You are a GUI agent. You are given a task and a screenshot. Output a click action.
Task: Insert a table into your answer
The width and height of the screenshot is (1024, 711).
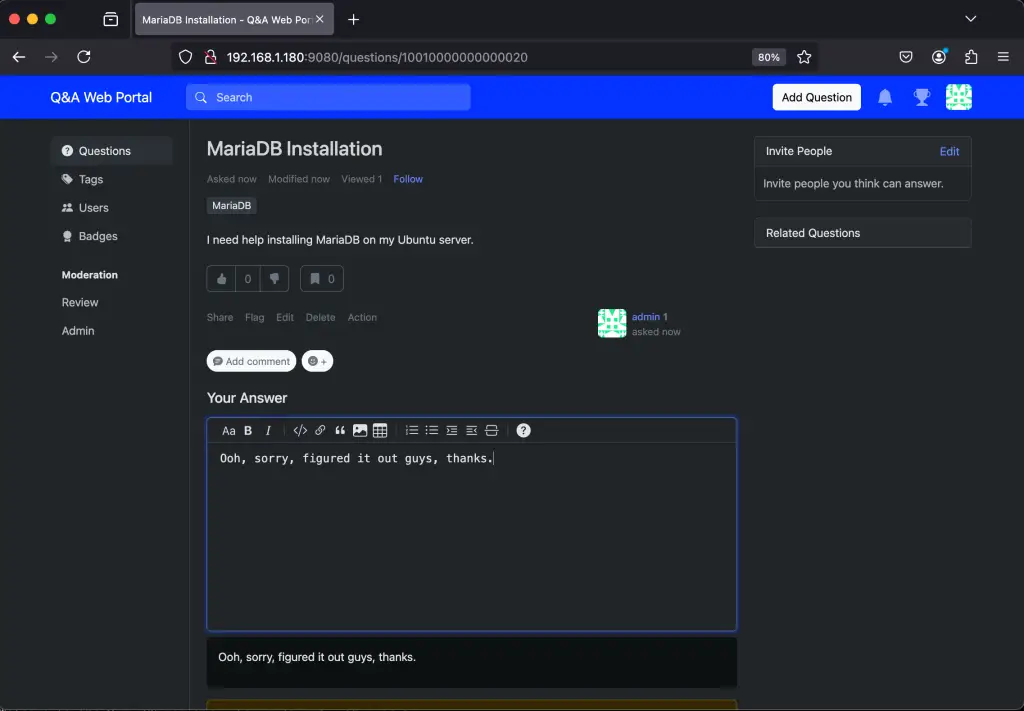tap(380, 430)
